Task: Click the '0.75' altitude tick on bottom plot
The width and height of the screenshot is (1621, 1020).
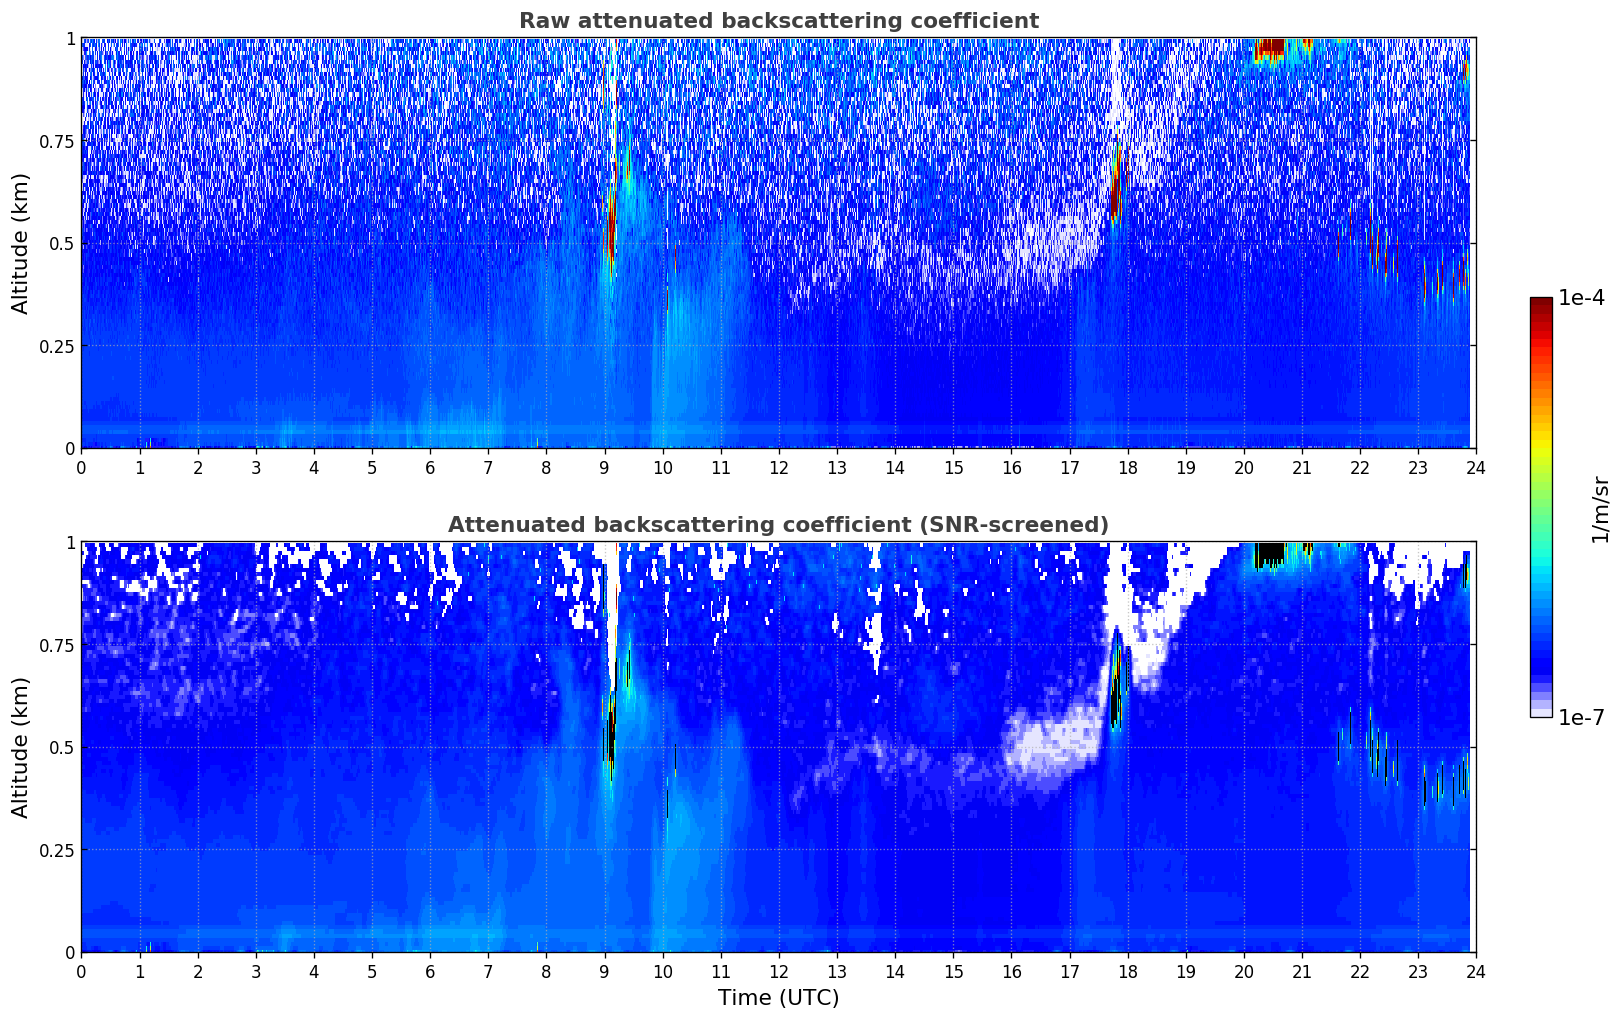Action: click(56, 645)
